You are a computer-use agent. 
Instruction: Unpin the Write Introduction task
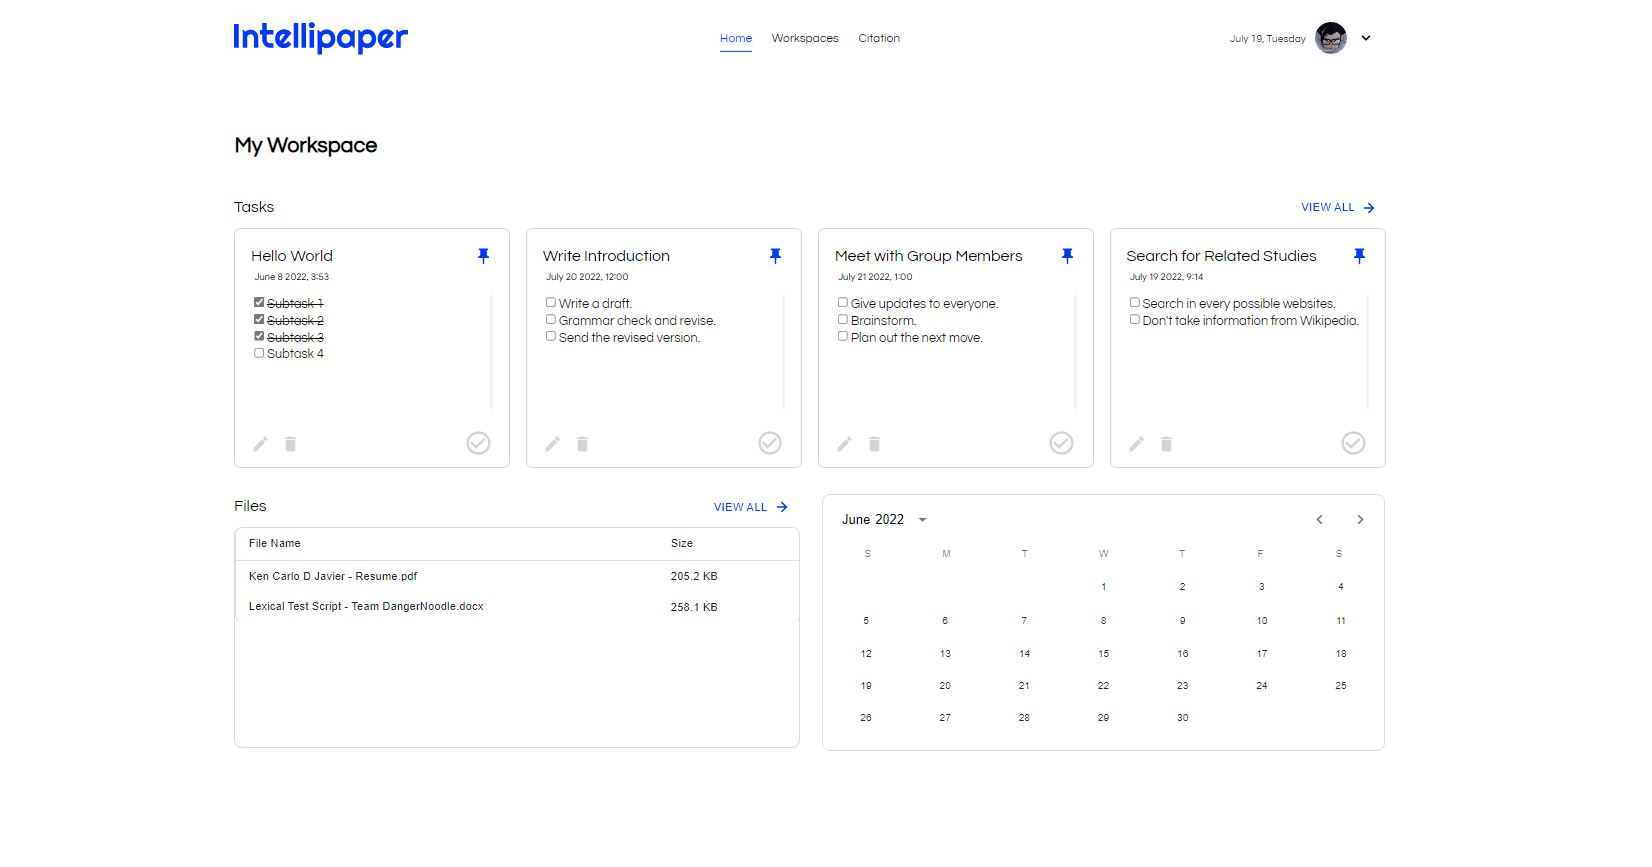(775, 256)
